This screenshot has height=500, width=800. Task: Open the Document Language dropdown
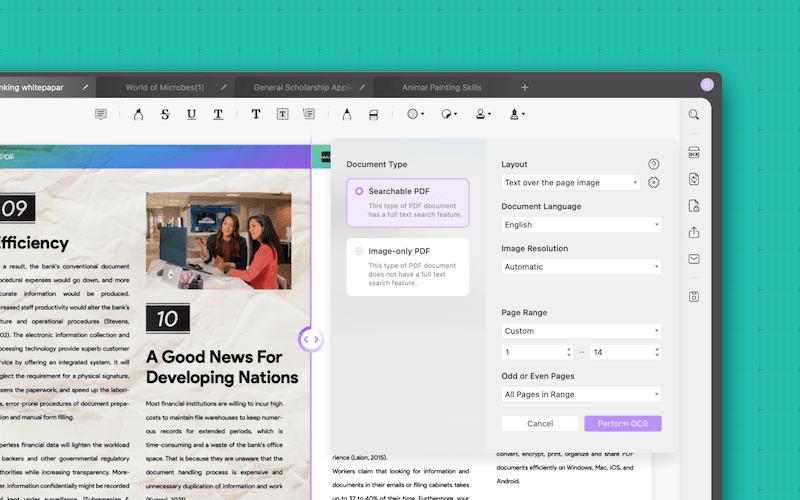coord(580,225)
